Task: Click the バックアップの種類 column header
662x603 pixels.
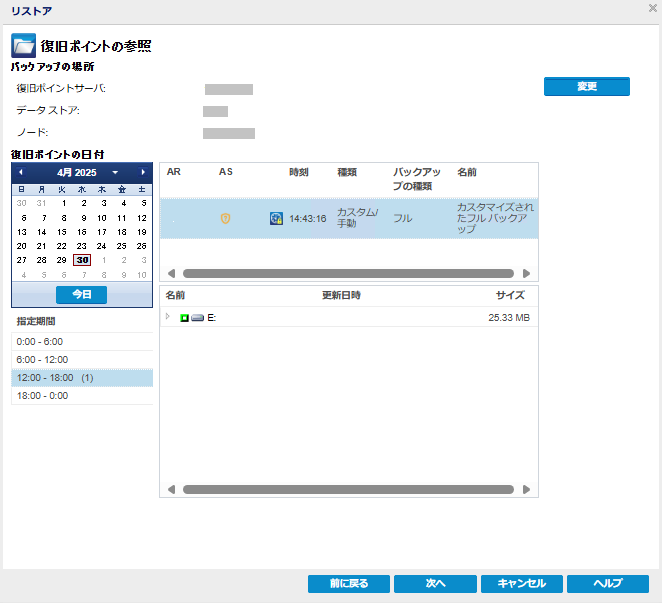Action: 416,179
